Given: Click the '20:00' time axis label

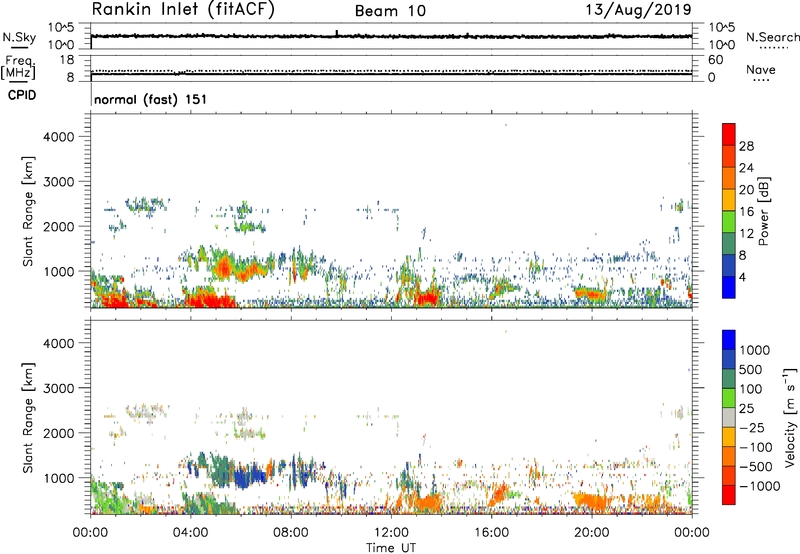Looking at the screenshot, I should click(x=592, y=533).
